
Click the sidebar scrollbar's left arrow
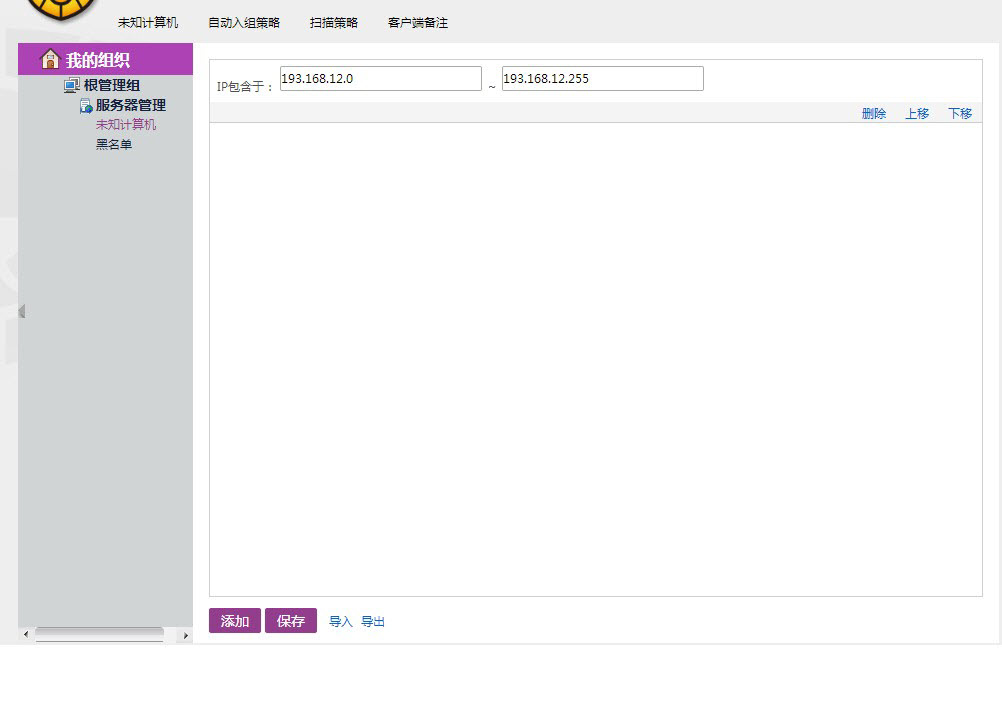pos(26,635)
